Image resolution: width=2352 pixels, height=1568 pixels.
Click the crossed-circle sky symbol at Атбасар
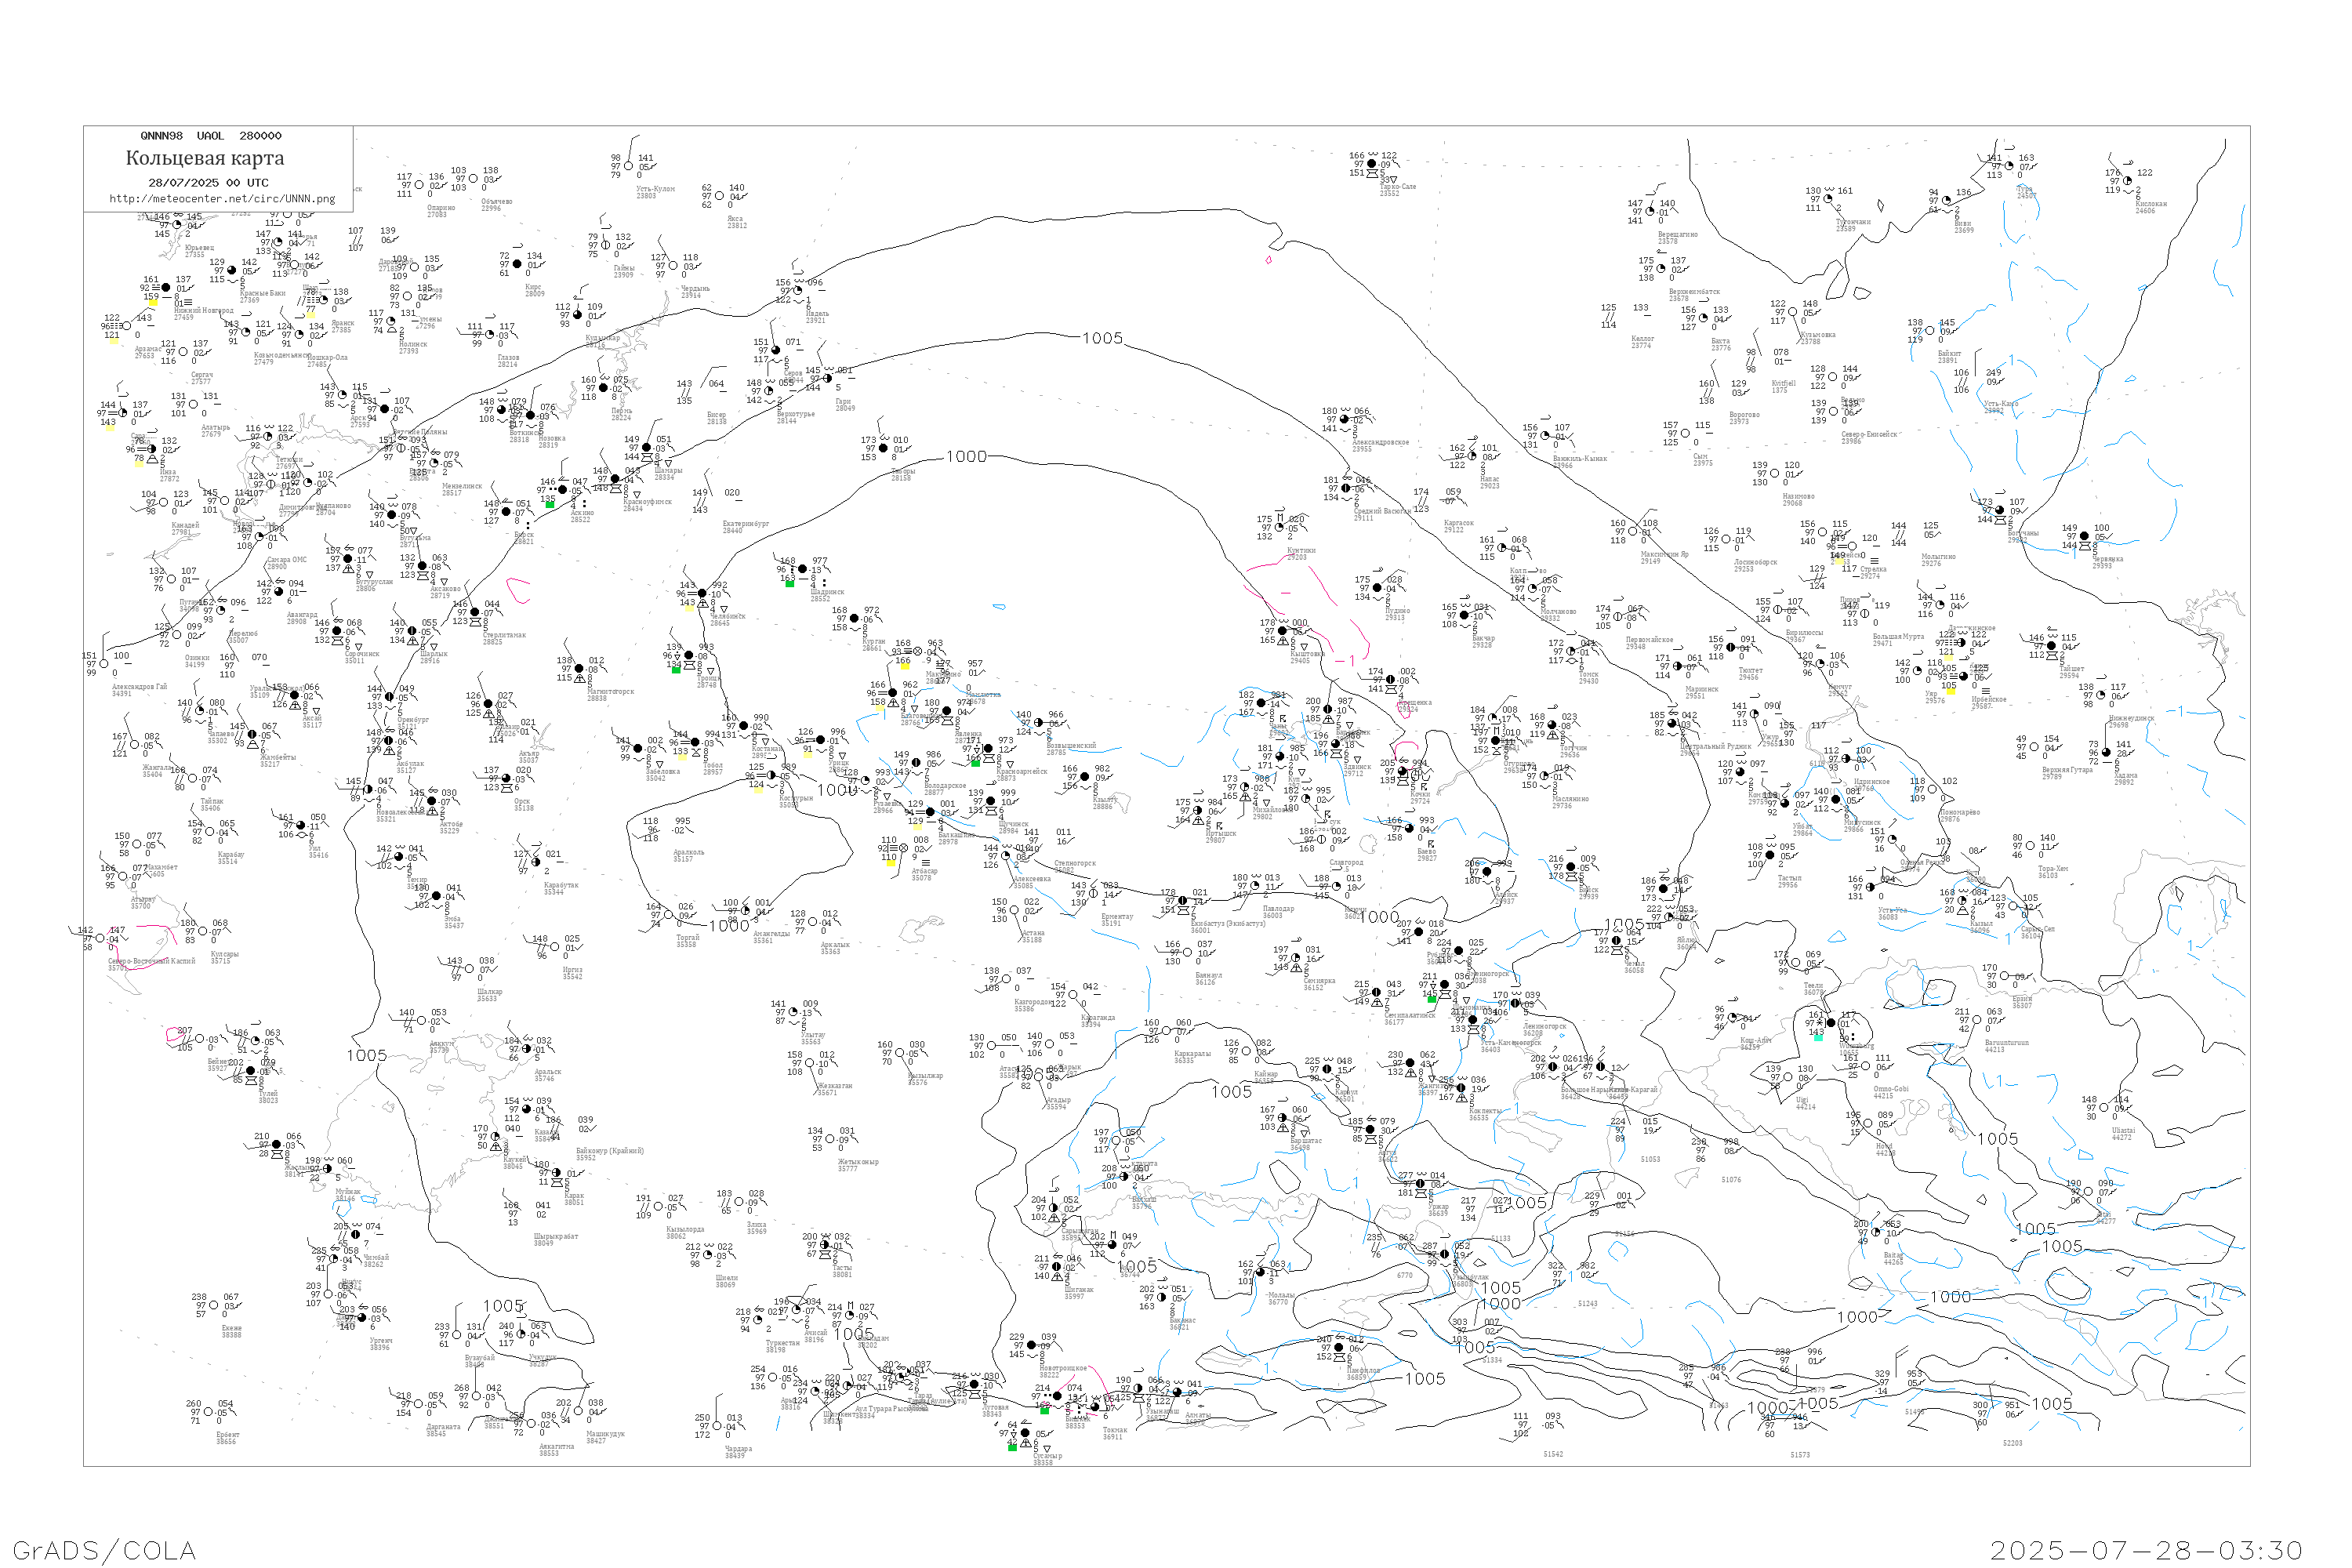[x=904, y=848]
